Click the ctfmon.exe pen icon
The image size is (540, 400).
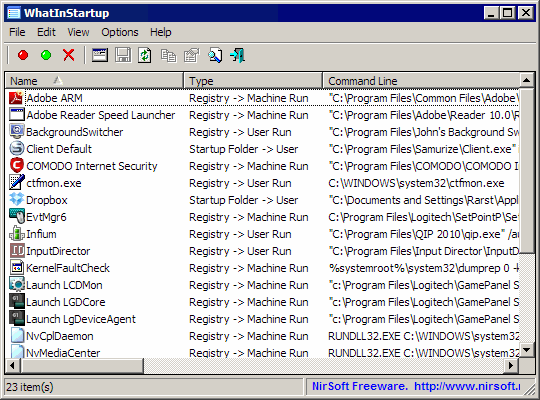(17, 183)
